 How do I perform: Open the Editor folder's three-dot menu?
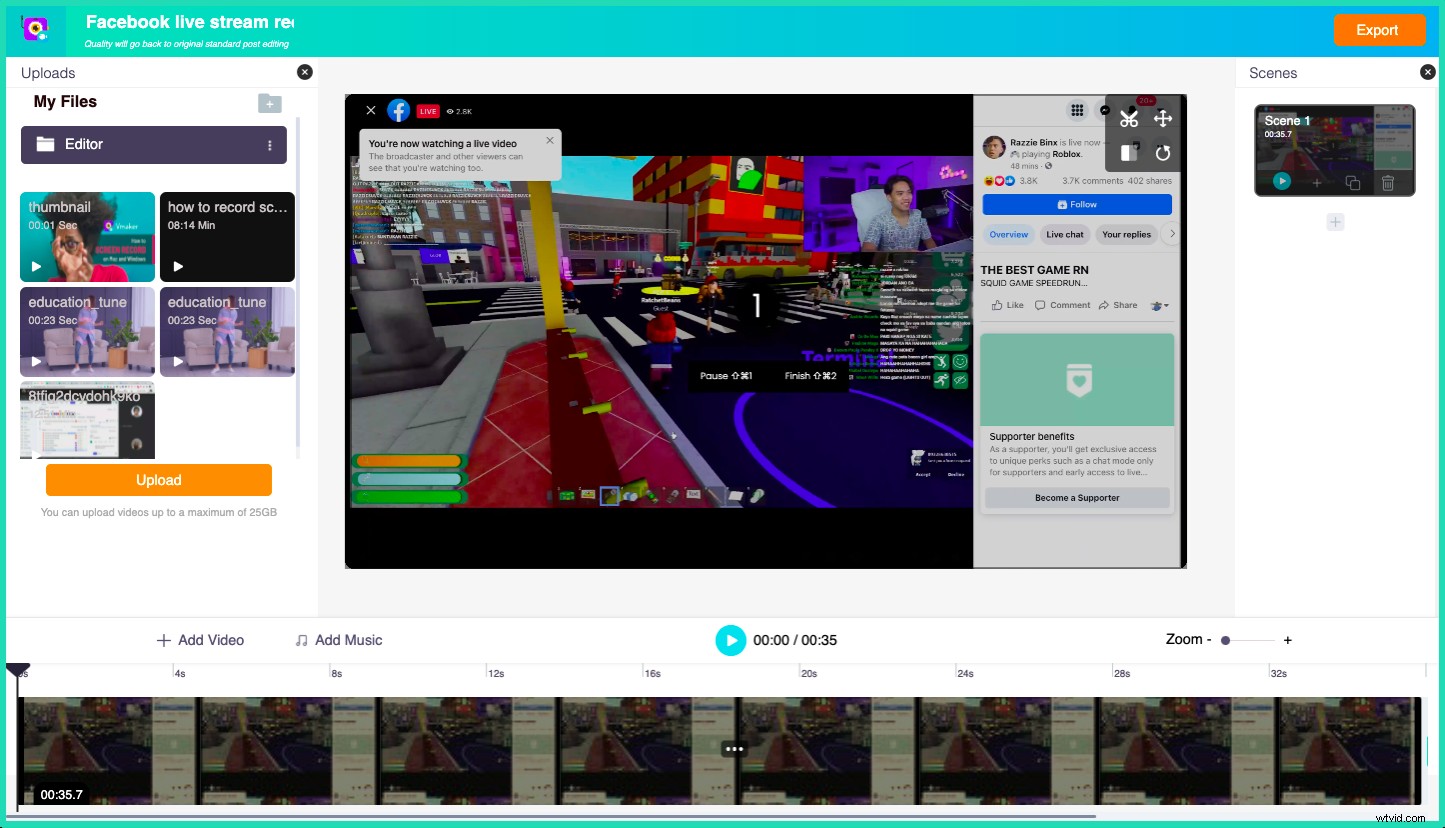(x=269, y=145)
